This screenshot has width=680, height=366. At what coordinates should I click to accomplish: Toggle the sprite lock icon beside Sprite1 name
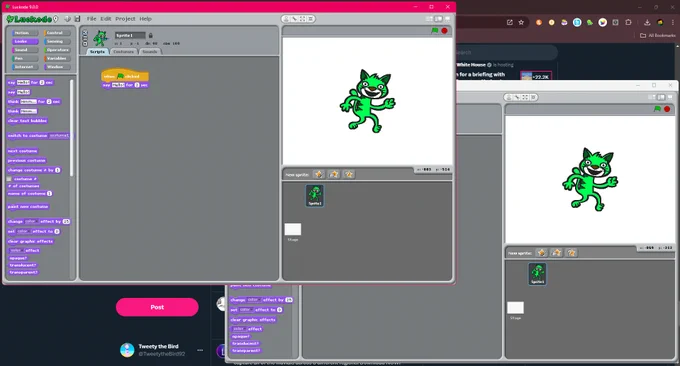[150, 36]
